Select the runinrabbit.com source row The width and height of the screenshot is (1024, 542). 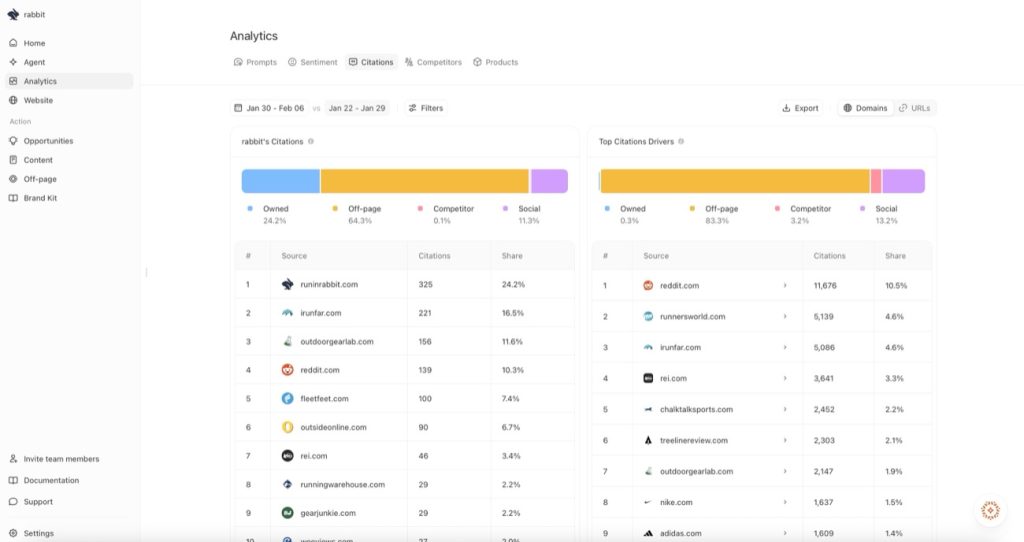[x=329, y=284]
